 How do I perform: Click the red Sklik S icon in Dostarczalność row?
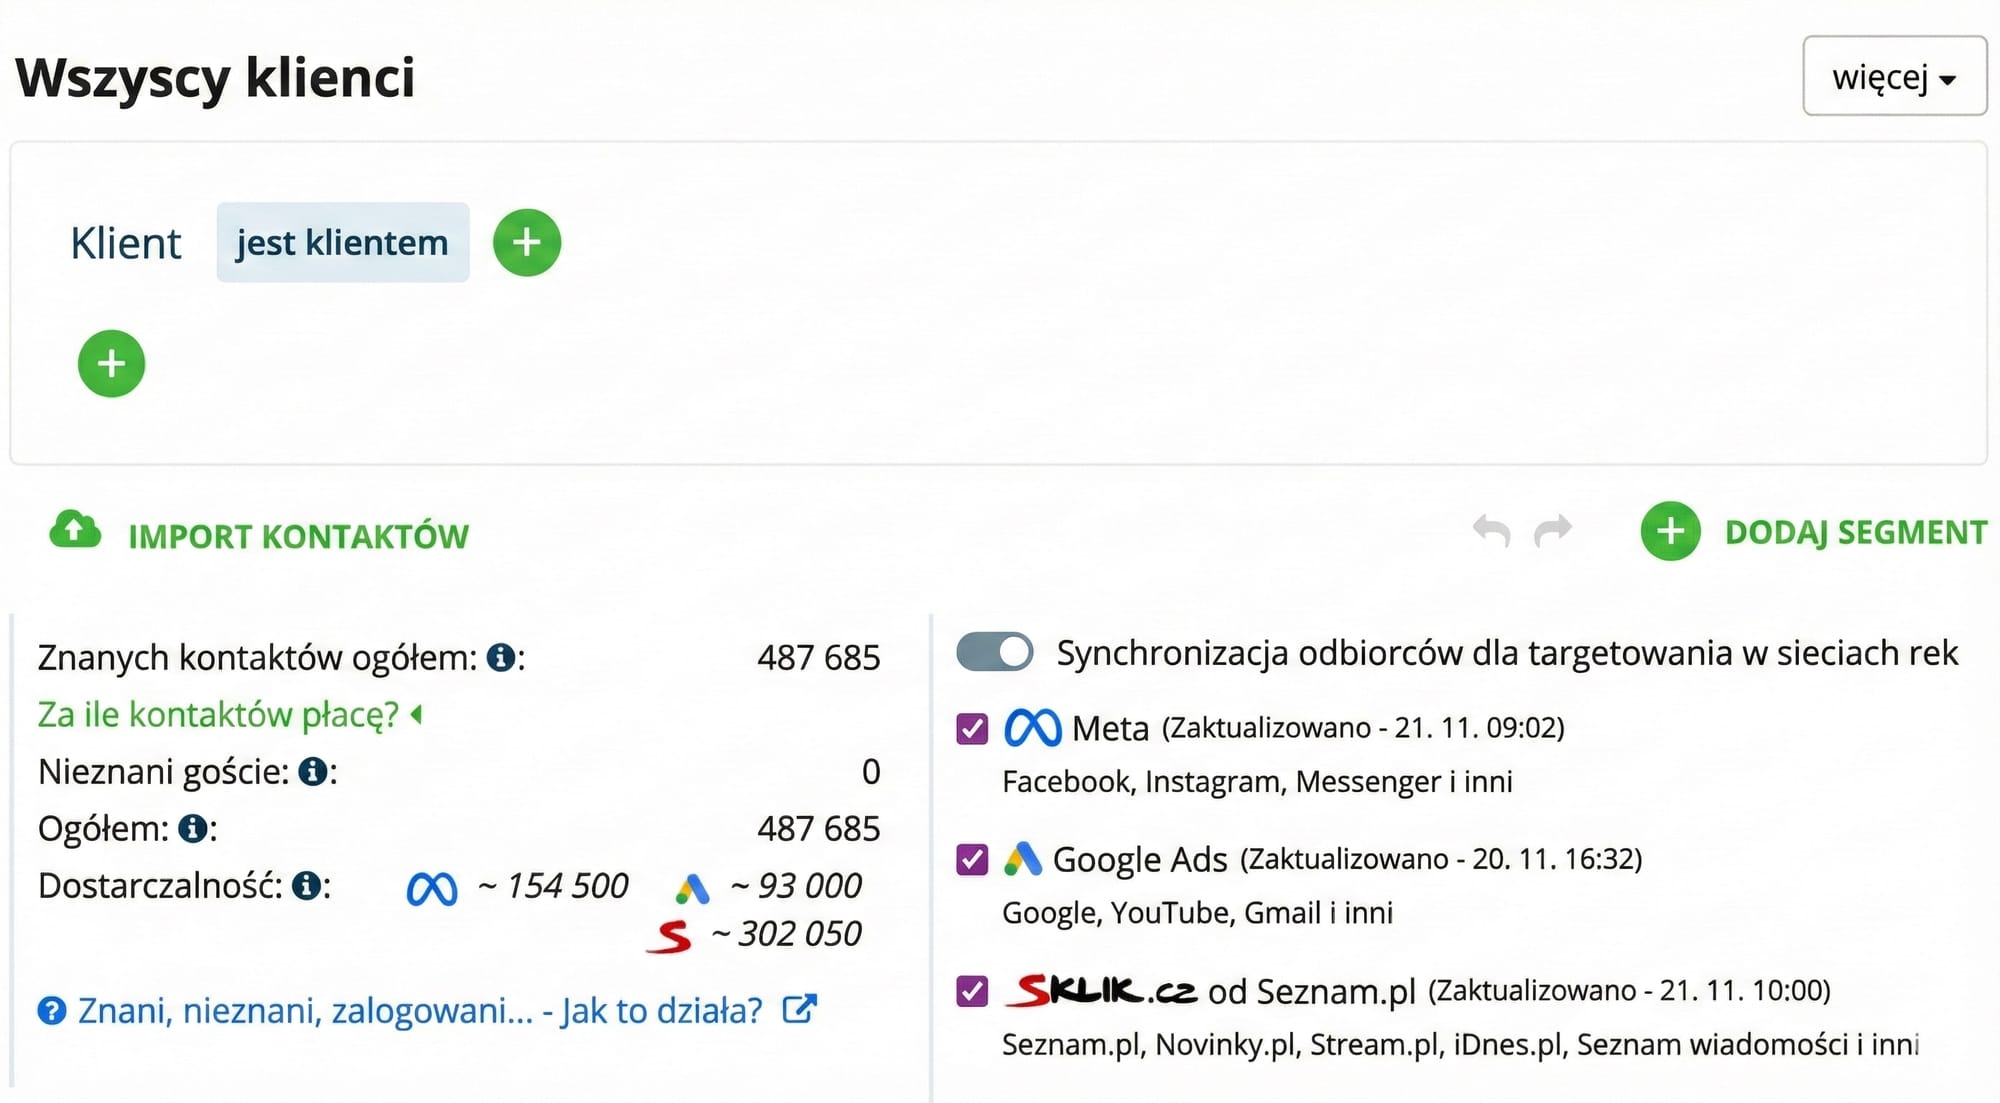pos(671,935)
